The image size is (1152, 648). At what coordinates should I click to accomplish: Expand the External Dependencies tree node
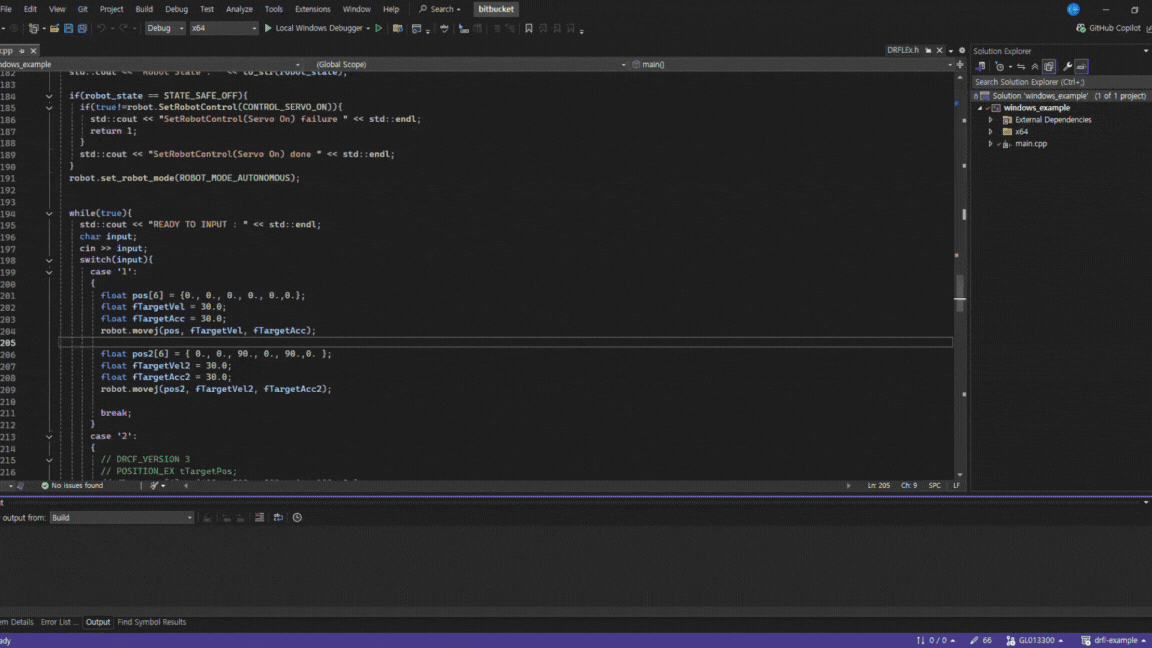pyautogui.click(x=991, y=120)
